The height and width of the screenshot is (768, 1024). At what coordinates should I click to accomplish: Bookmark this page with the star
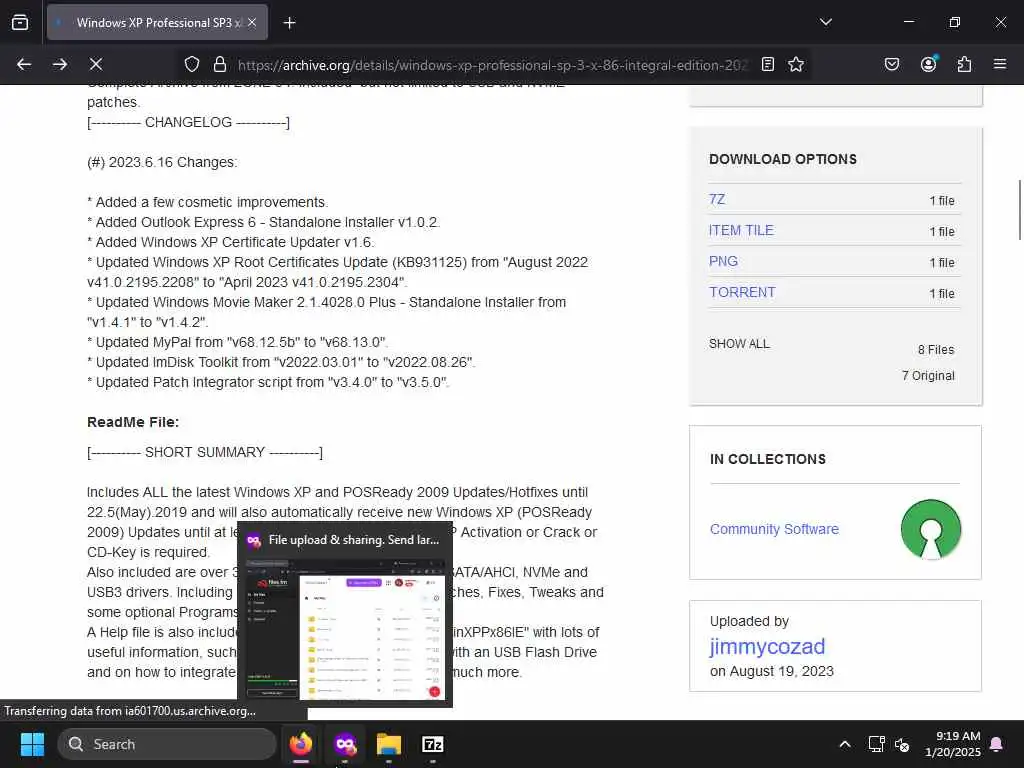(795, 64)
